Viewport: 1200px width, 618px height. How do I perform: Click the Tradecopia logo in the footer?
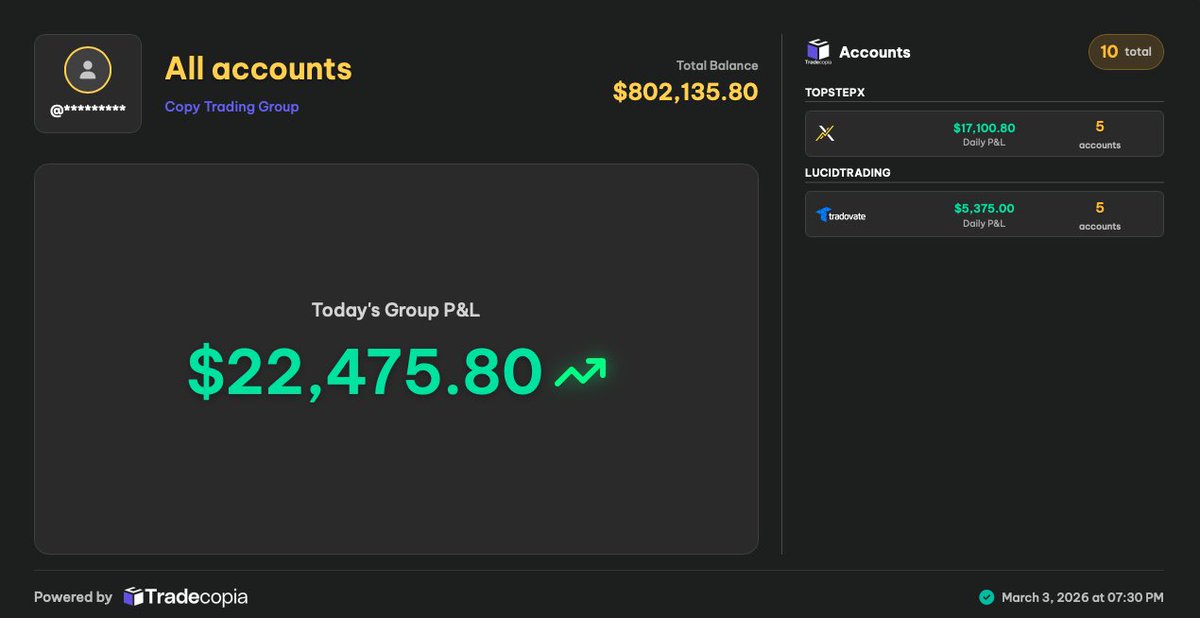click(185, 597)
